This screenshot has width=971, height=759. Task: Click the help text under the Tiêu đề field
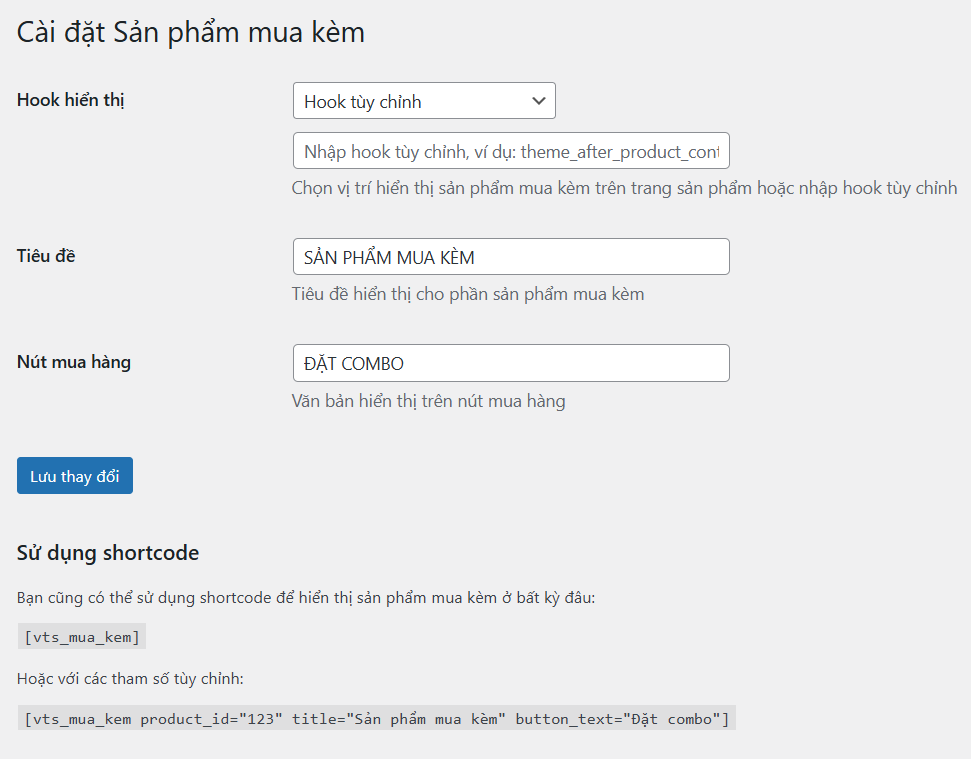(468, 294)
